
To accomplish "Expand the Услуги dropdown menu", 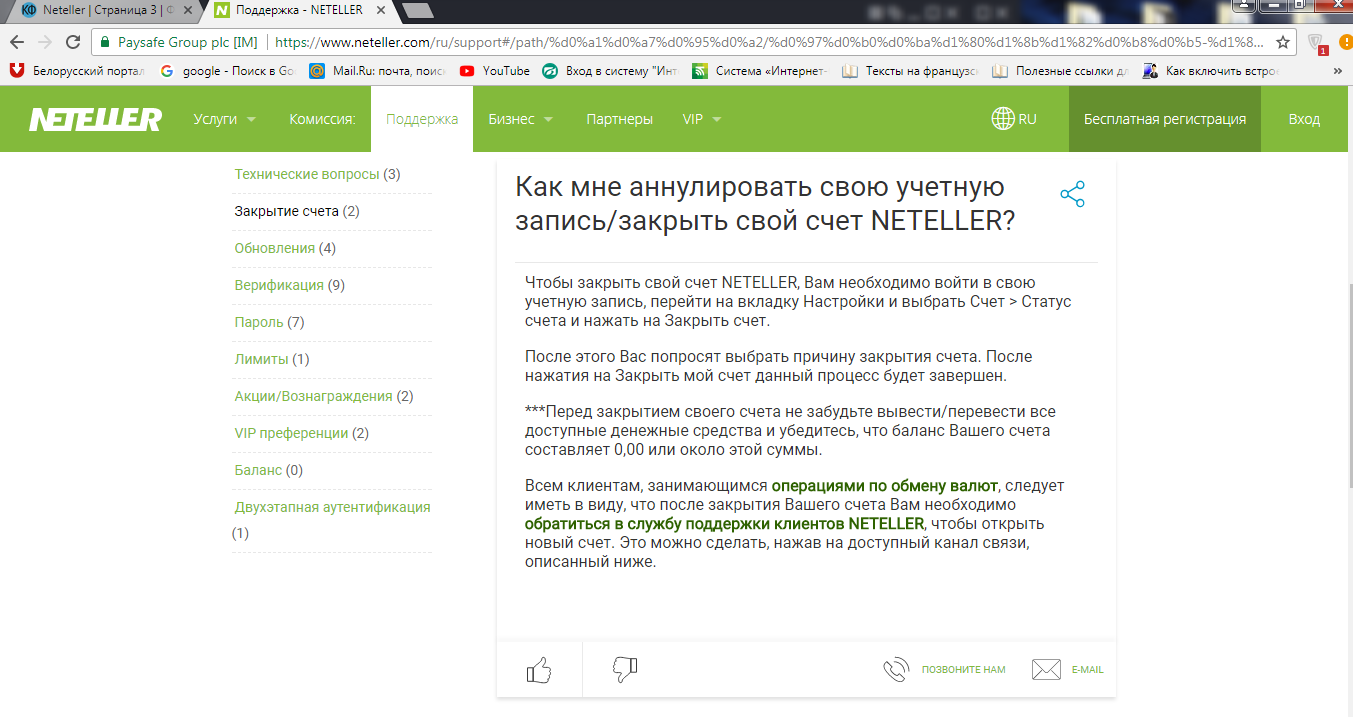I will (x=225, y=119).
